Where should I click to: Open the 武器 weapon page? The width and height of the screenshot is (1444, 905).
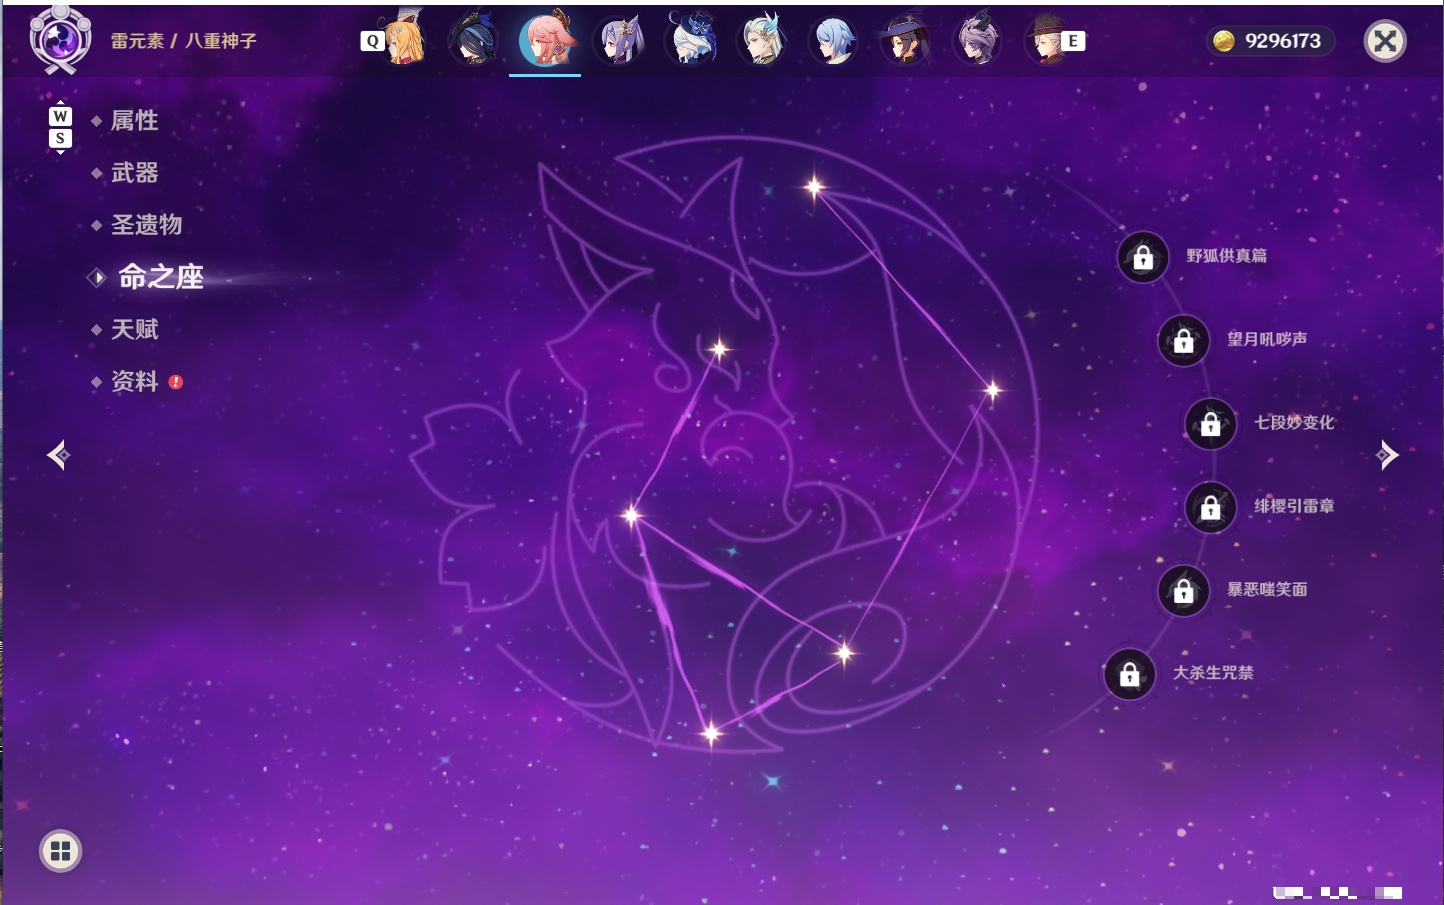(134, 173)
